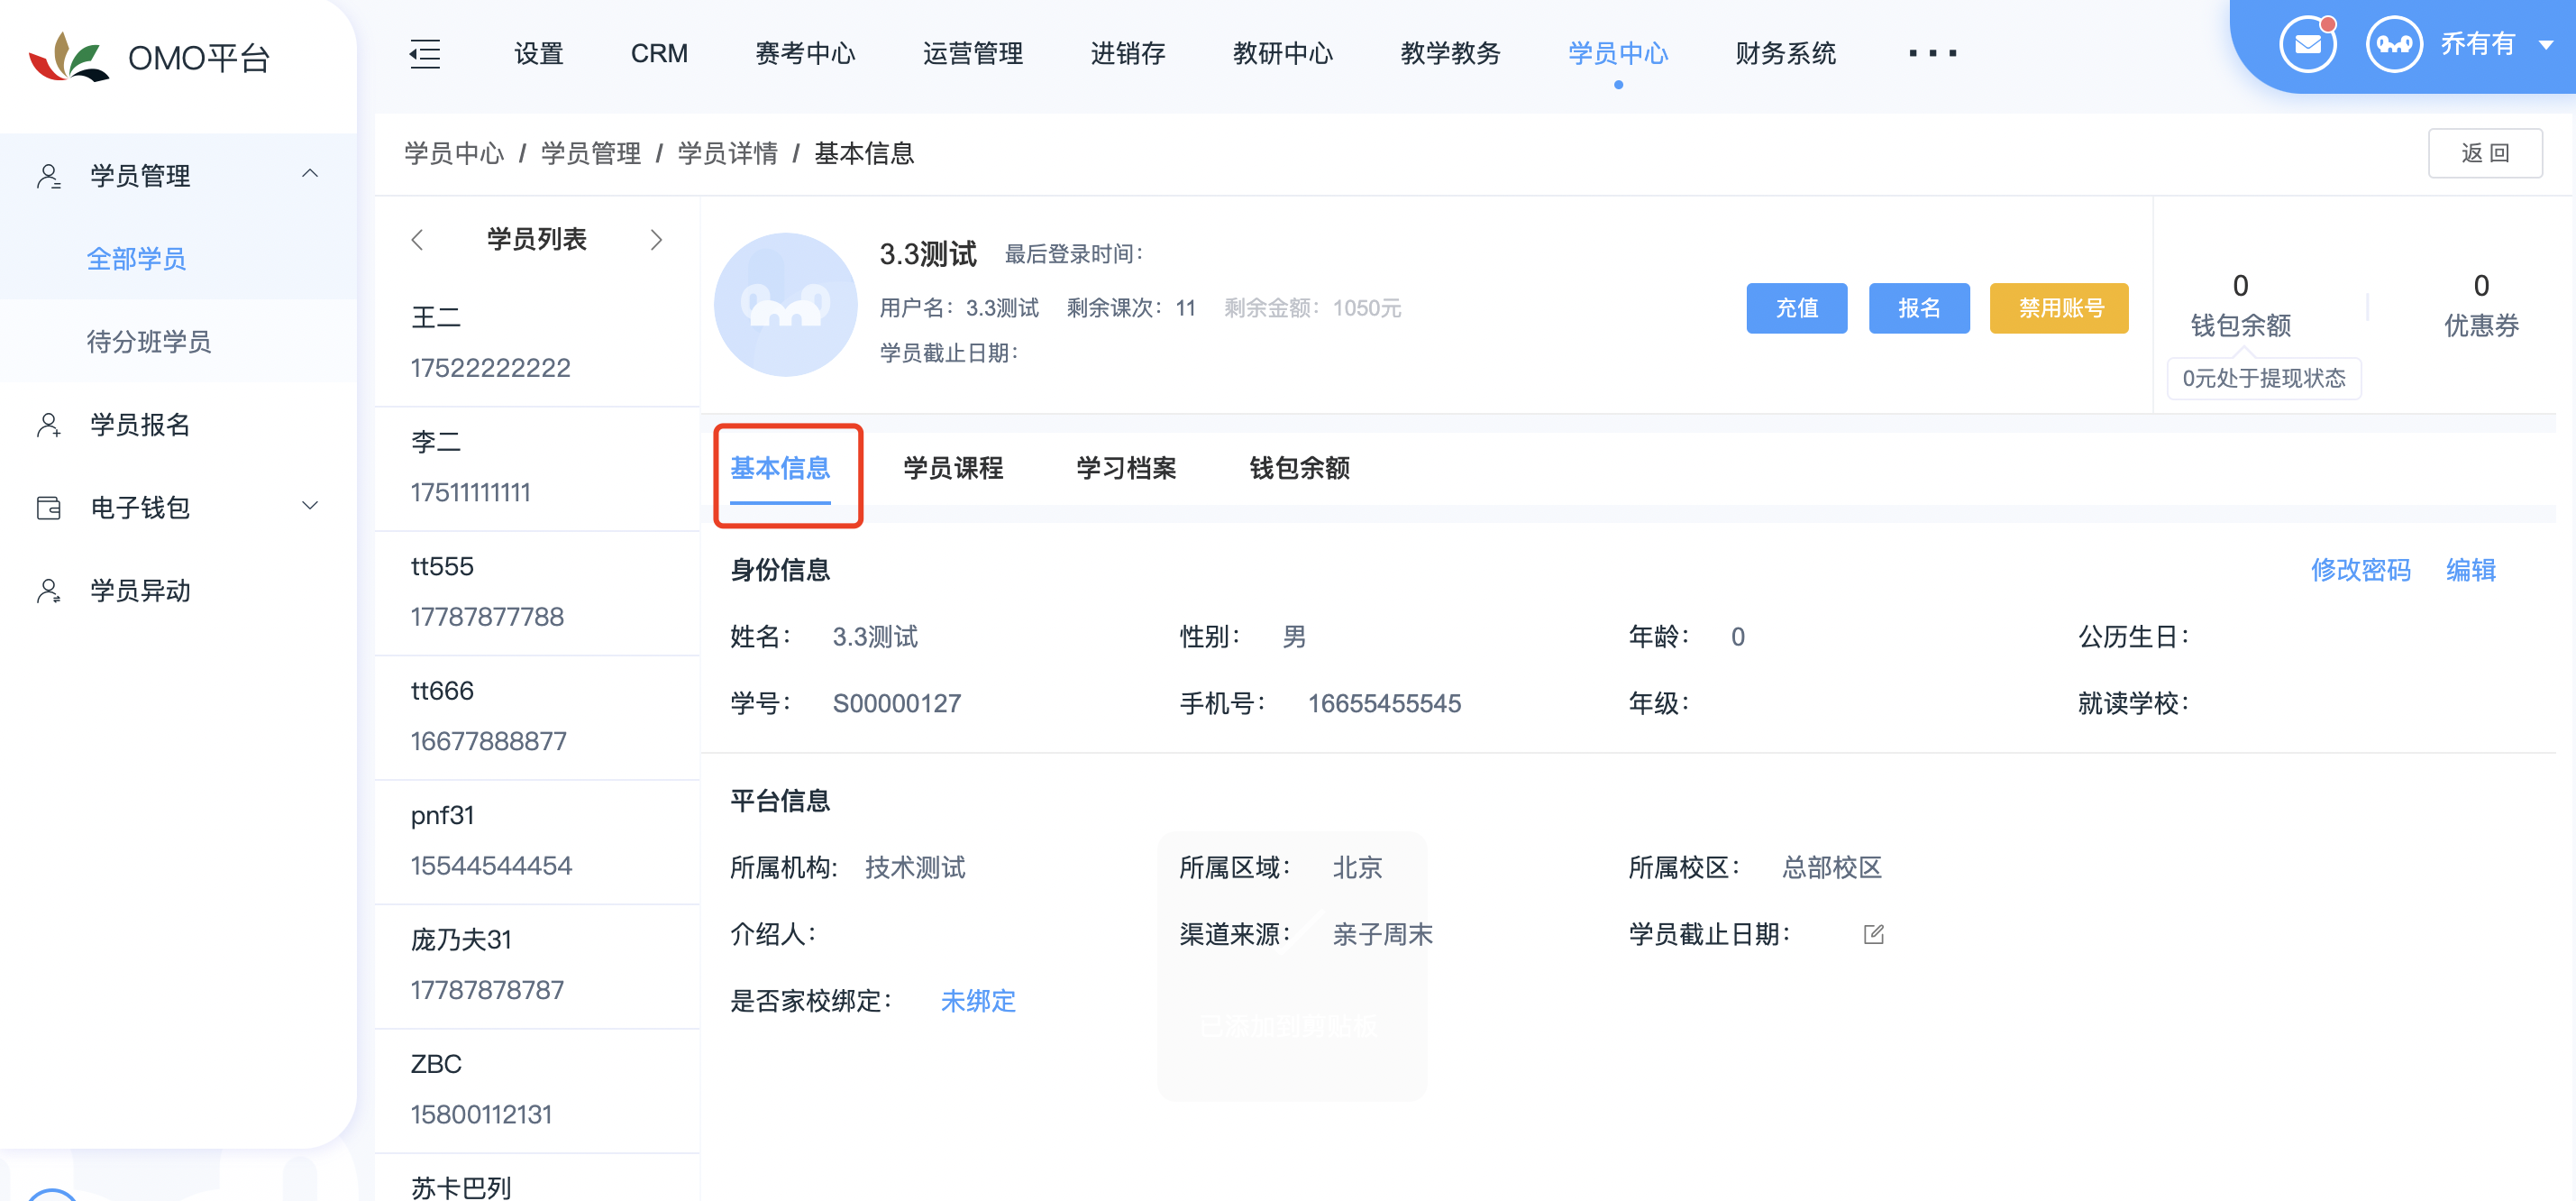2576x1201 pixels.
Task: Open 设置 in the top navigation
Action: pos(539,53)
